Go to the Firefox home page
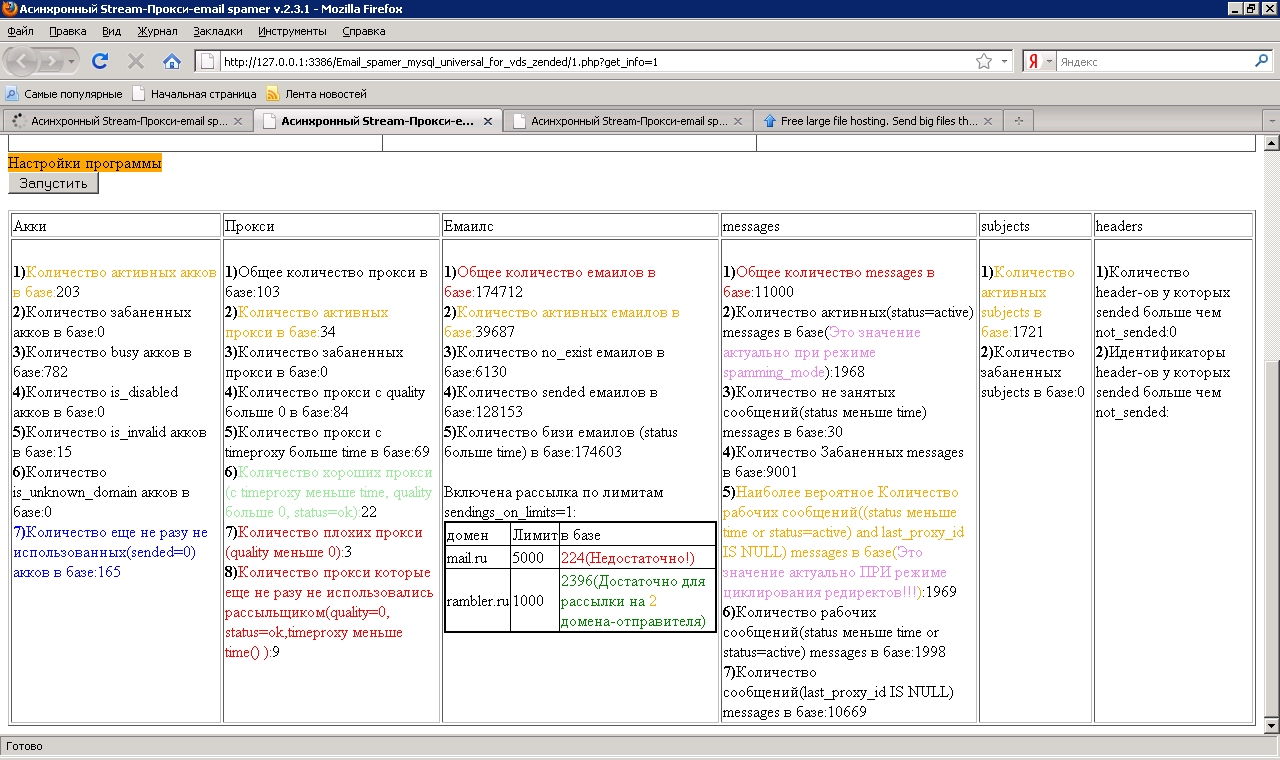 (x=172, y=61)
